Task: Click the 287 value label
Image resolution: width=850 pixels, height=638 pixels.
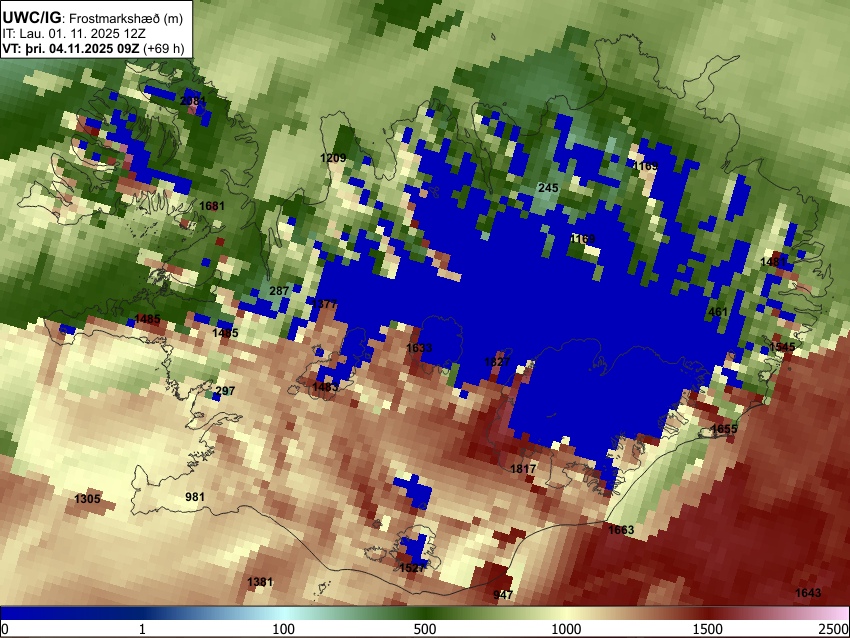Action: (x=279, y=291)
